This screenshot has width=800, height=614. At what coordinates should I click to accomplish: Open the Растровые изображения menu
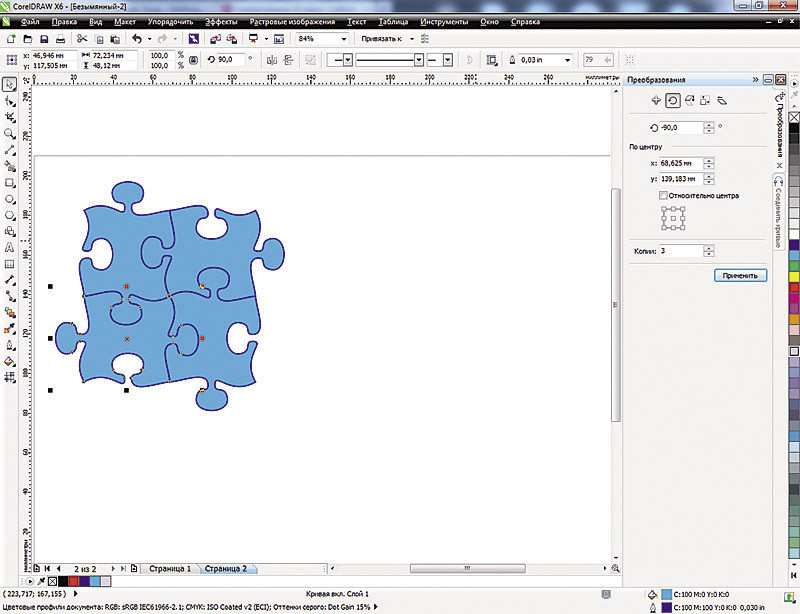point(292,22)
